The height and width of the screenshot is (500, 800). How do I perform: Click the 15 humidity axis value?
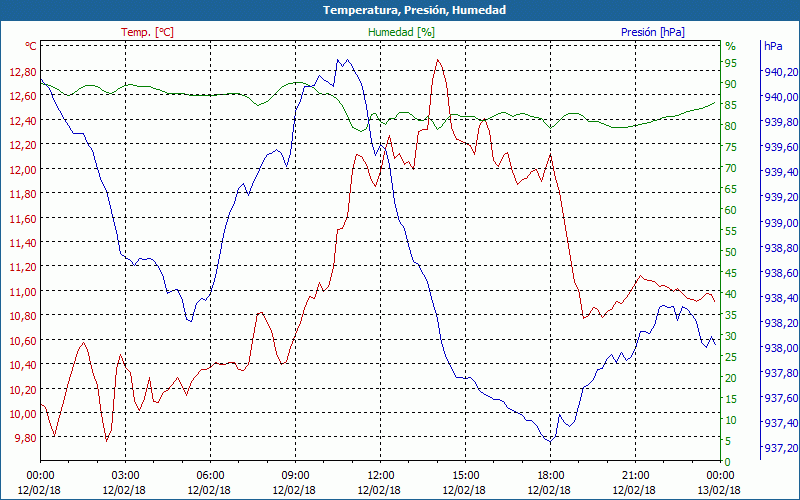(731, 399)
